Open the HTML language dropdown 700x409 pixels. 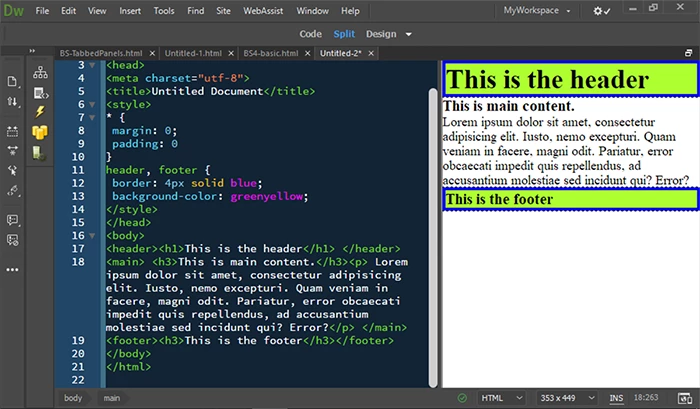pos(501,398)
